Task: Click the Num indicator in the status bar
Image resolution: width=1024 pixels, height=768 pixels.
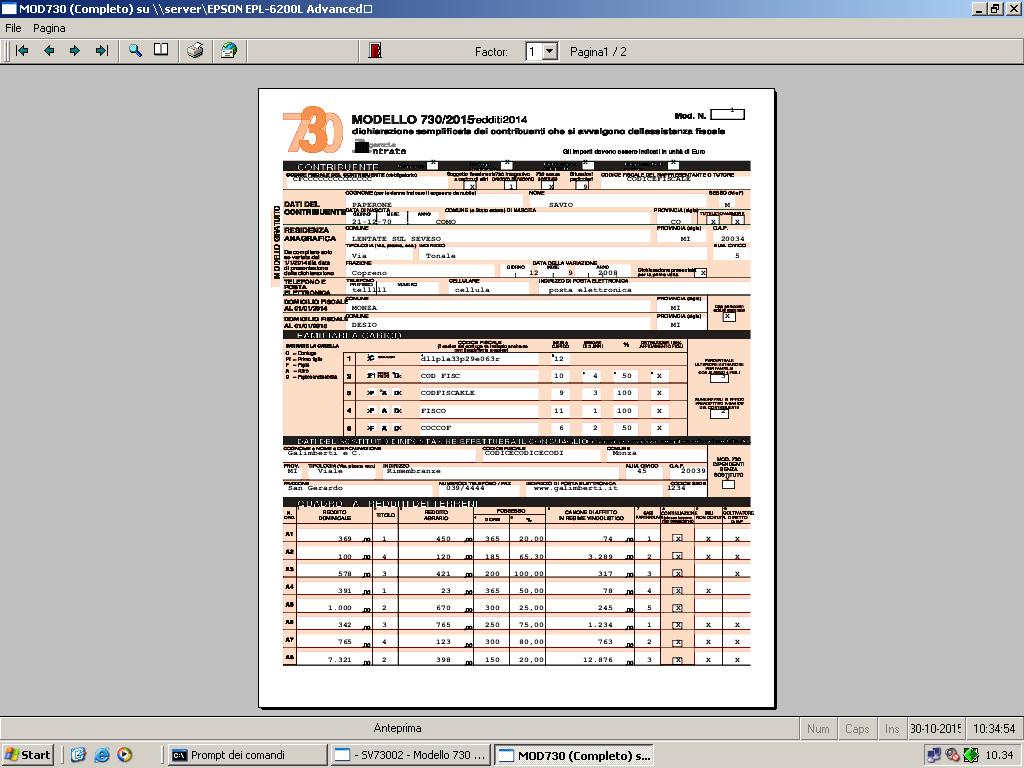Action: coord(818,728)
